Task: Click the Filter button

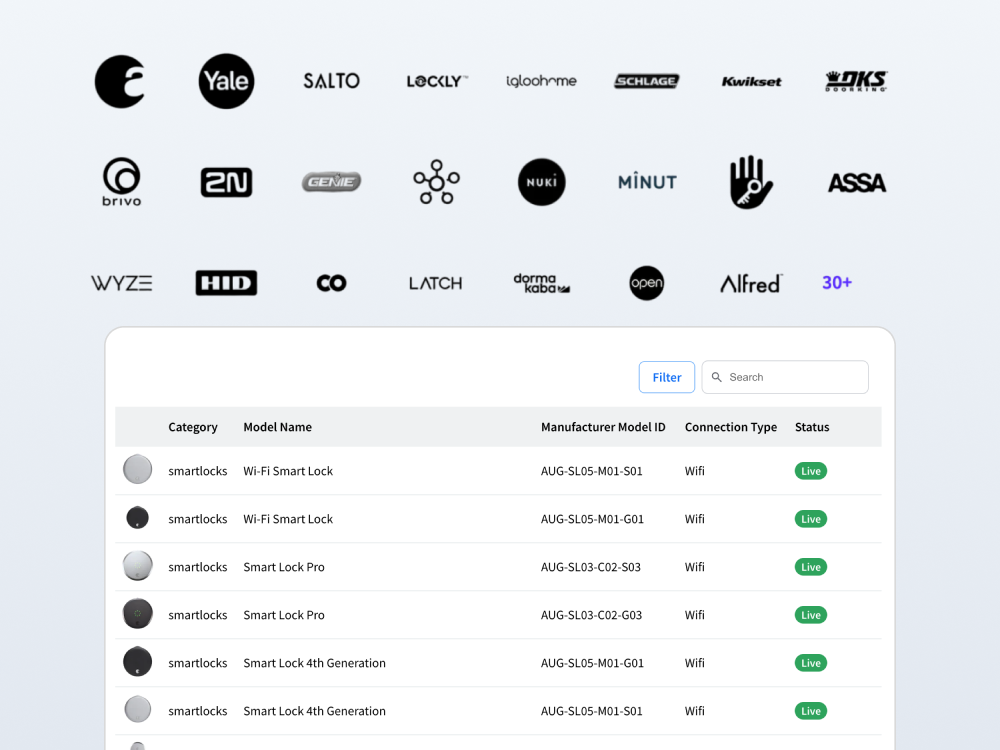Action: click(667, 377)
